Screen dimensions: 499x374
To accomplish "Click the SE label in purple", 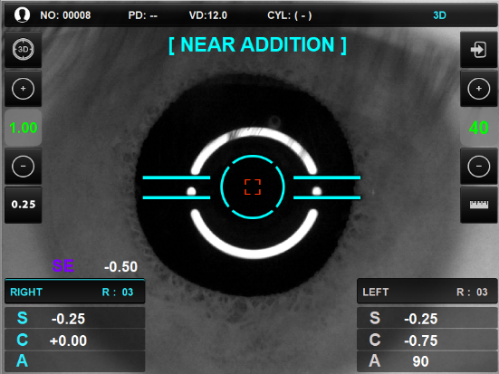I will point(63,266).
